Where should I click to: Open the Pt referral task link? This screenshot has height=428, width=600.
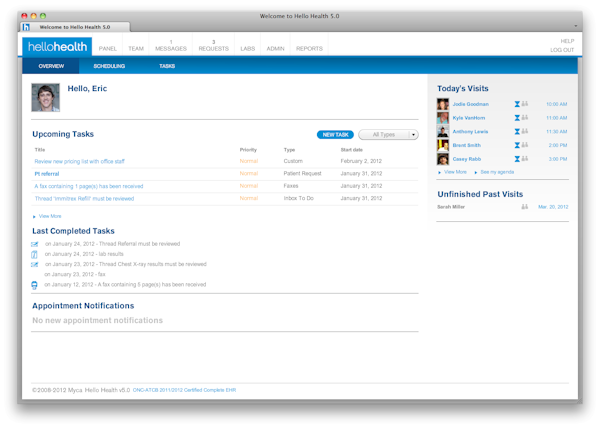47,174
